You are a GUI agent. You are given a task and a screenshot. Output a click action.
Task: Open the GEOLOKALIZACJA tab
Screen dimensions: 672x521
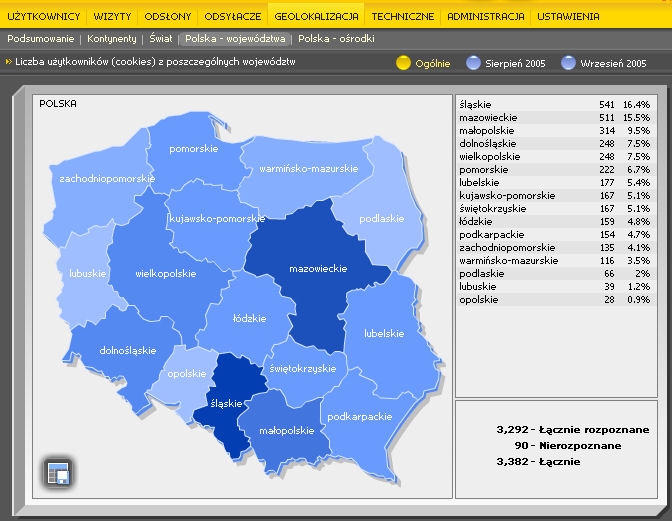pyautogui.click(x=316, y=17)
